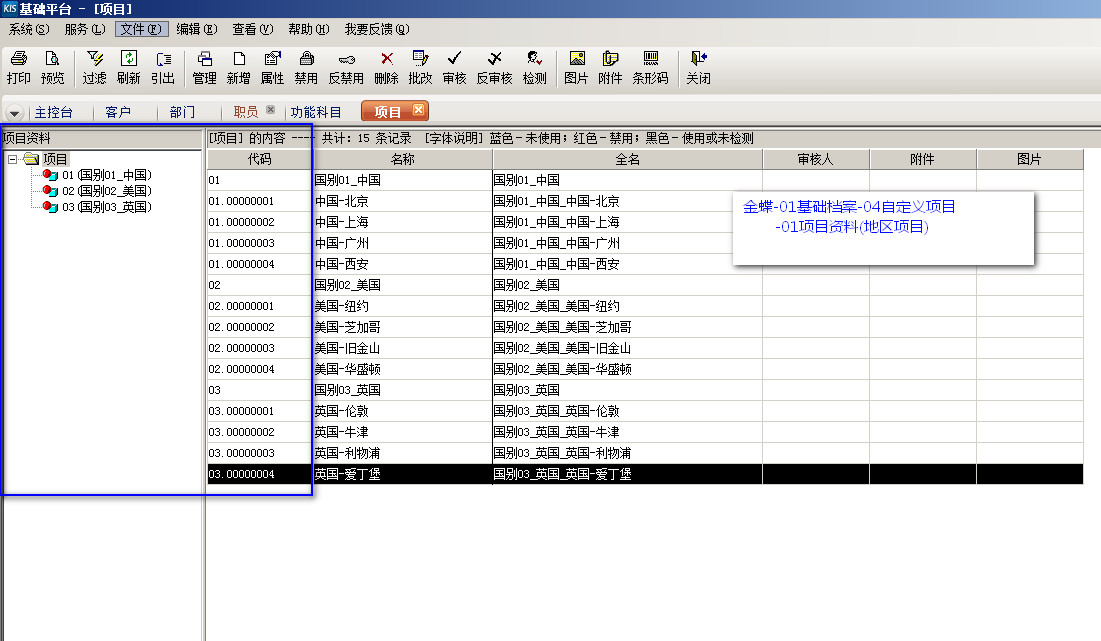Open the tab list dropdown arrow
The width and height of the screenshot is (1101, 641).
tap(15, 113)
